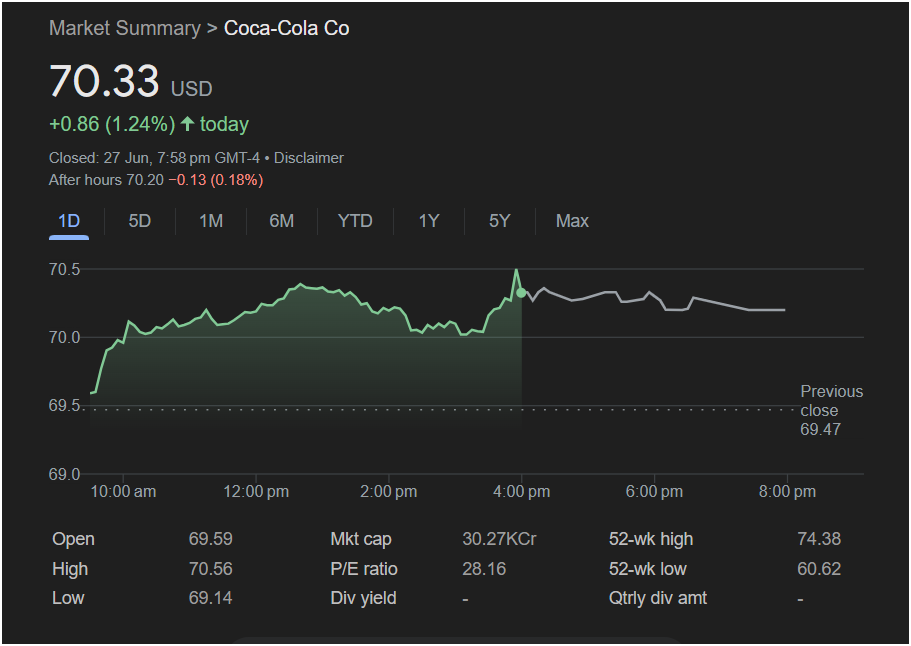Click the 52-wk low label

point(648,569)
